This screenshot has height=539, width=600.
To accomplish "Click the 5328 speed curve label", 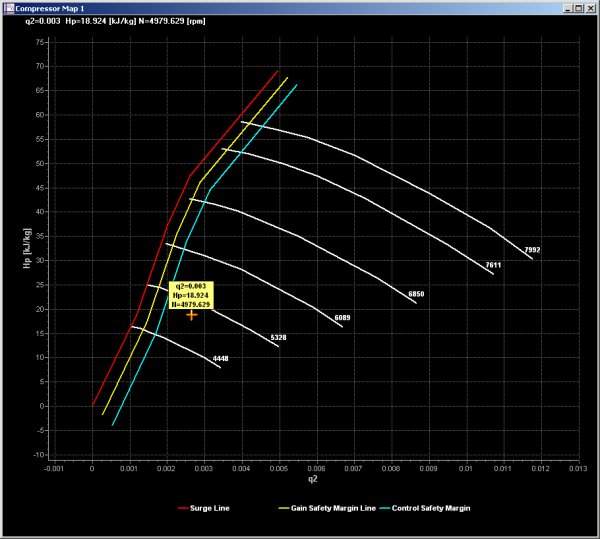I will [x=279, y=339].
